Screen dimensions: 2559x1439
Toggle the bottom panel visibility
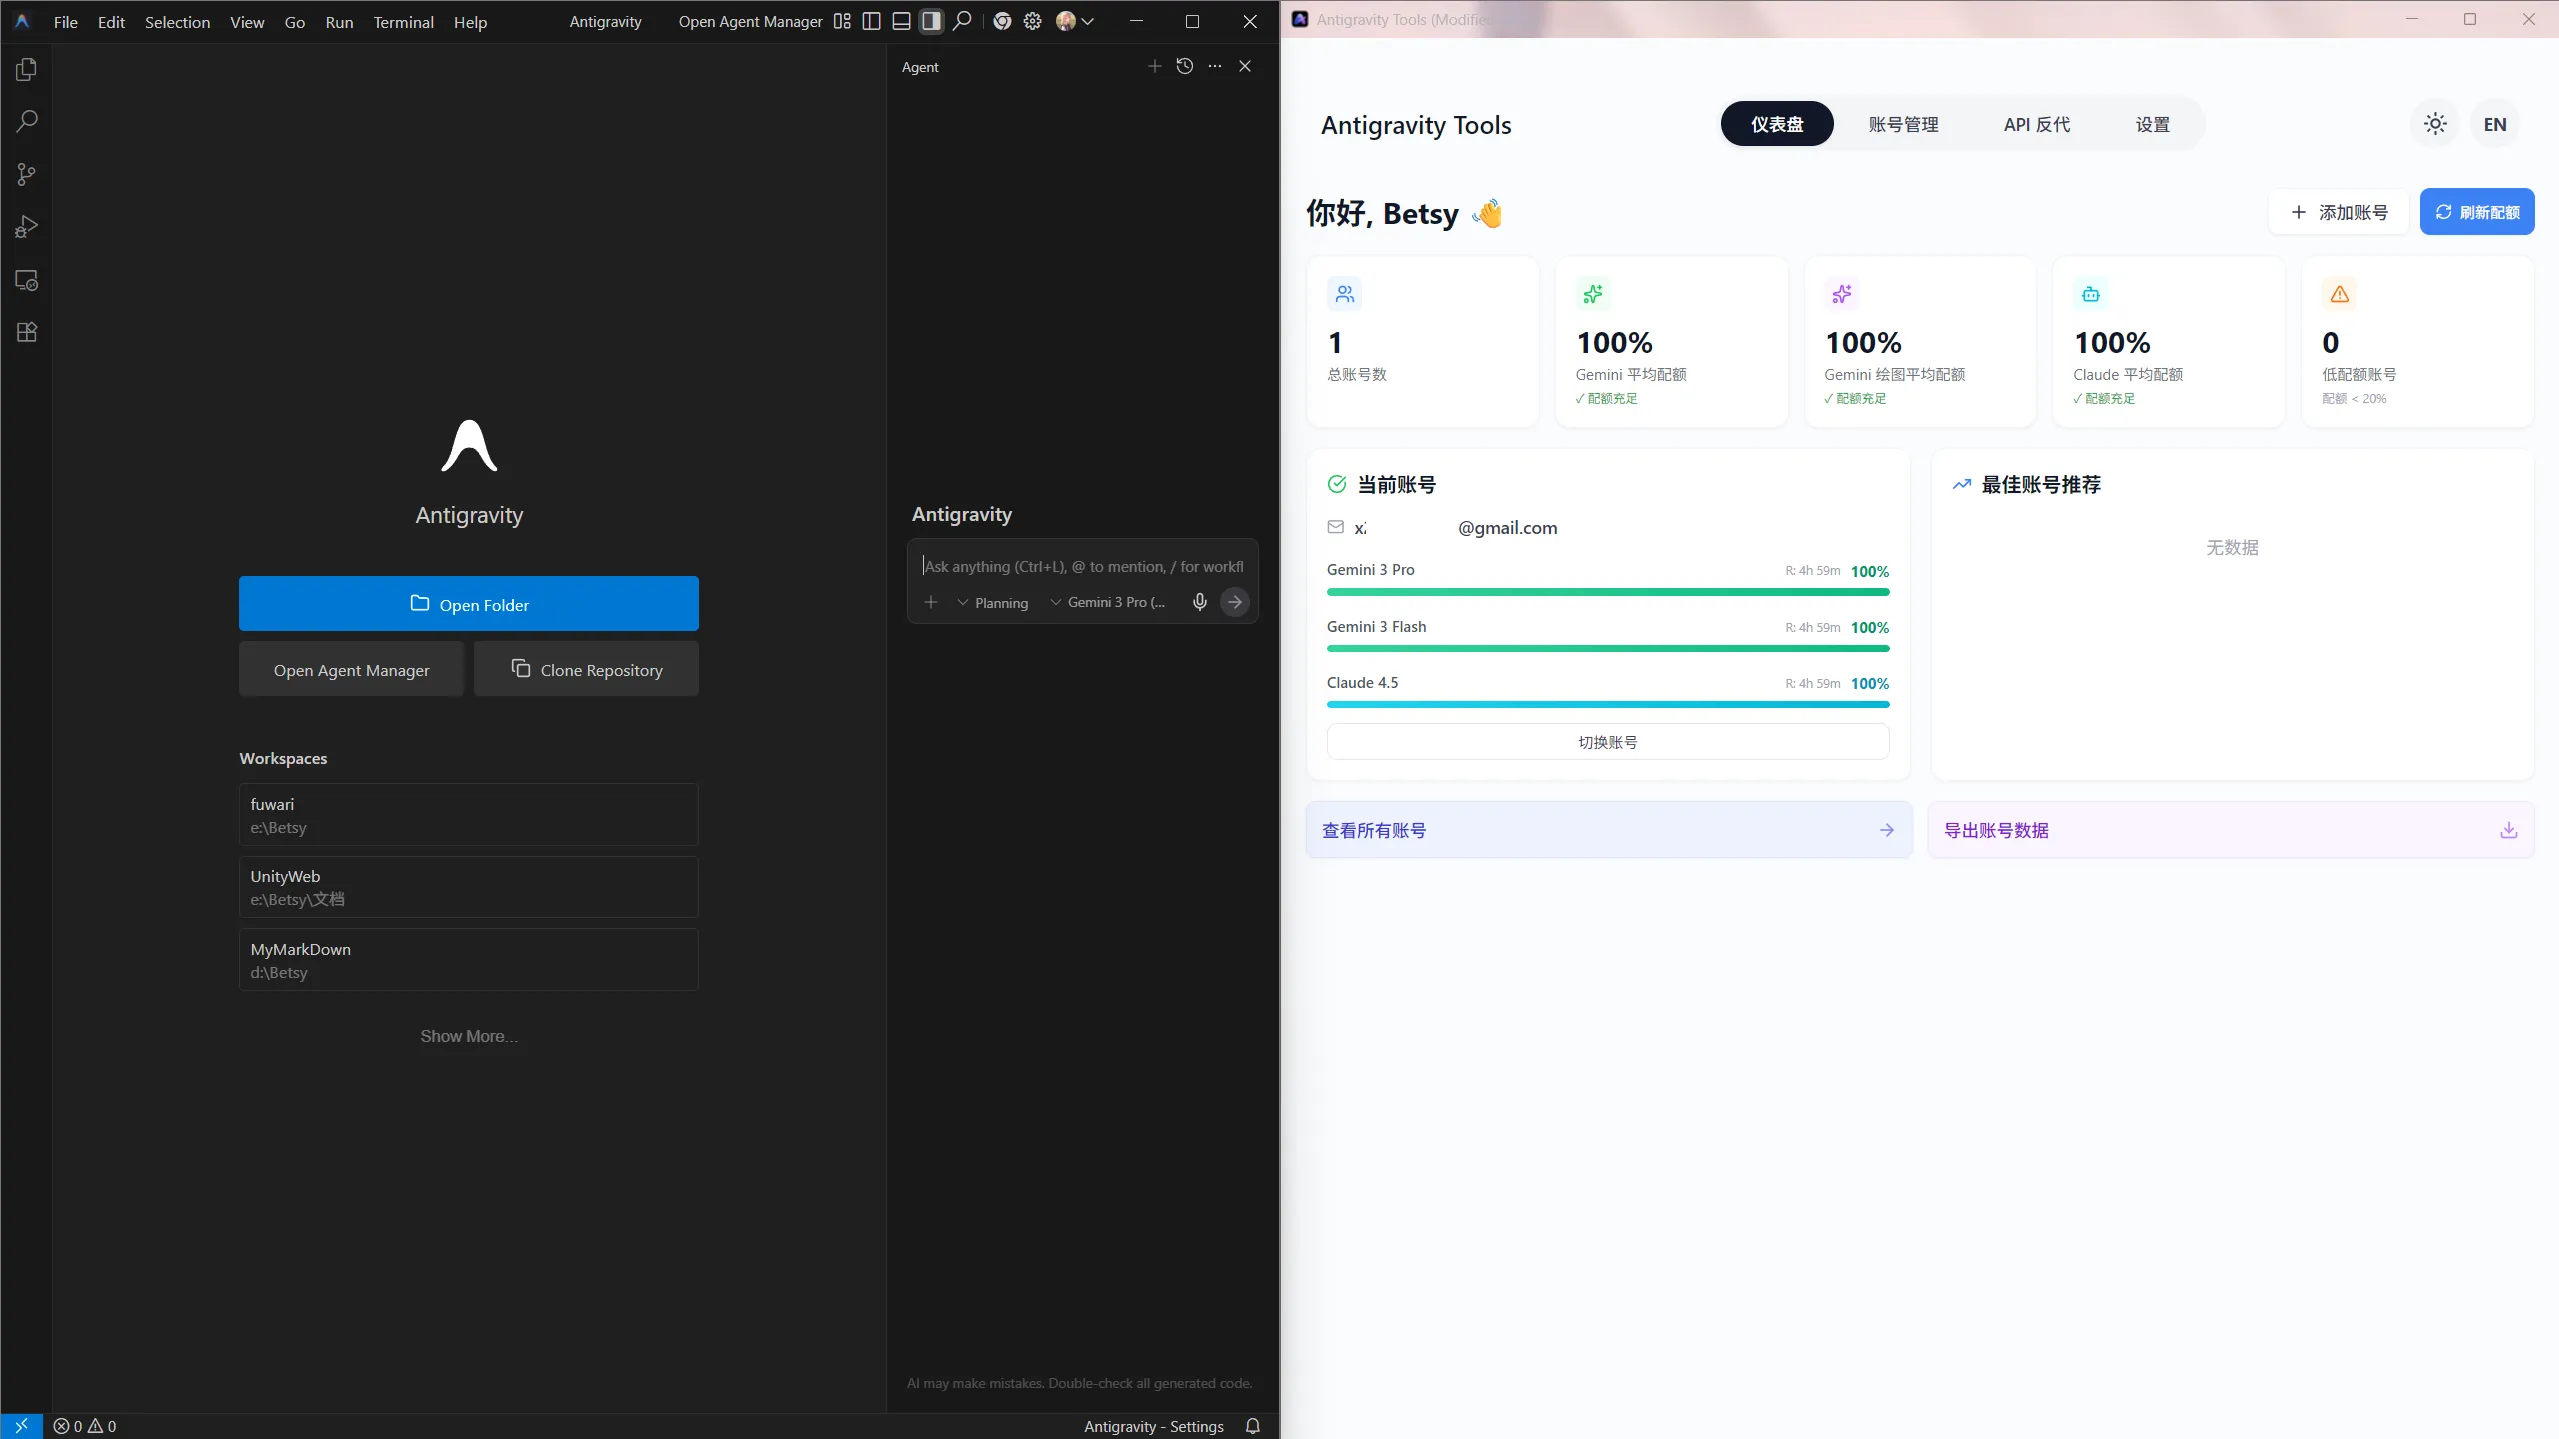[899, 21]
